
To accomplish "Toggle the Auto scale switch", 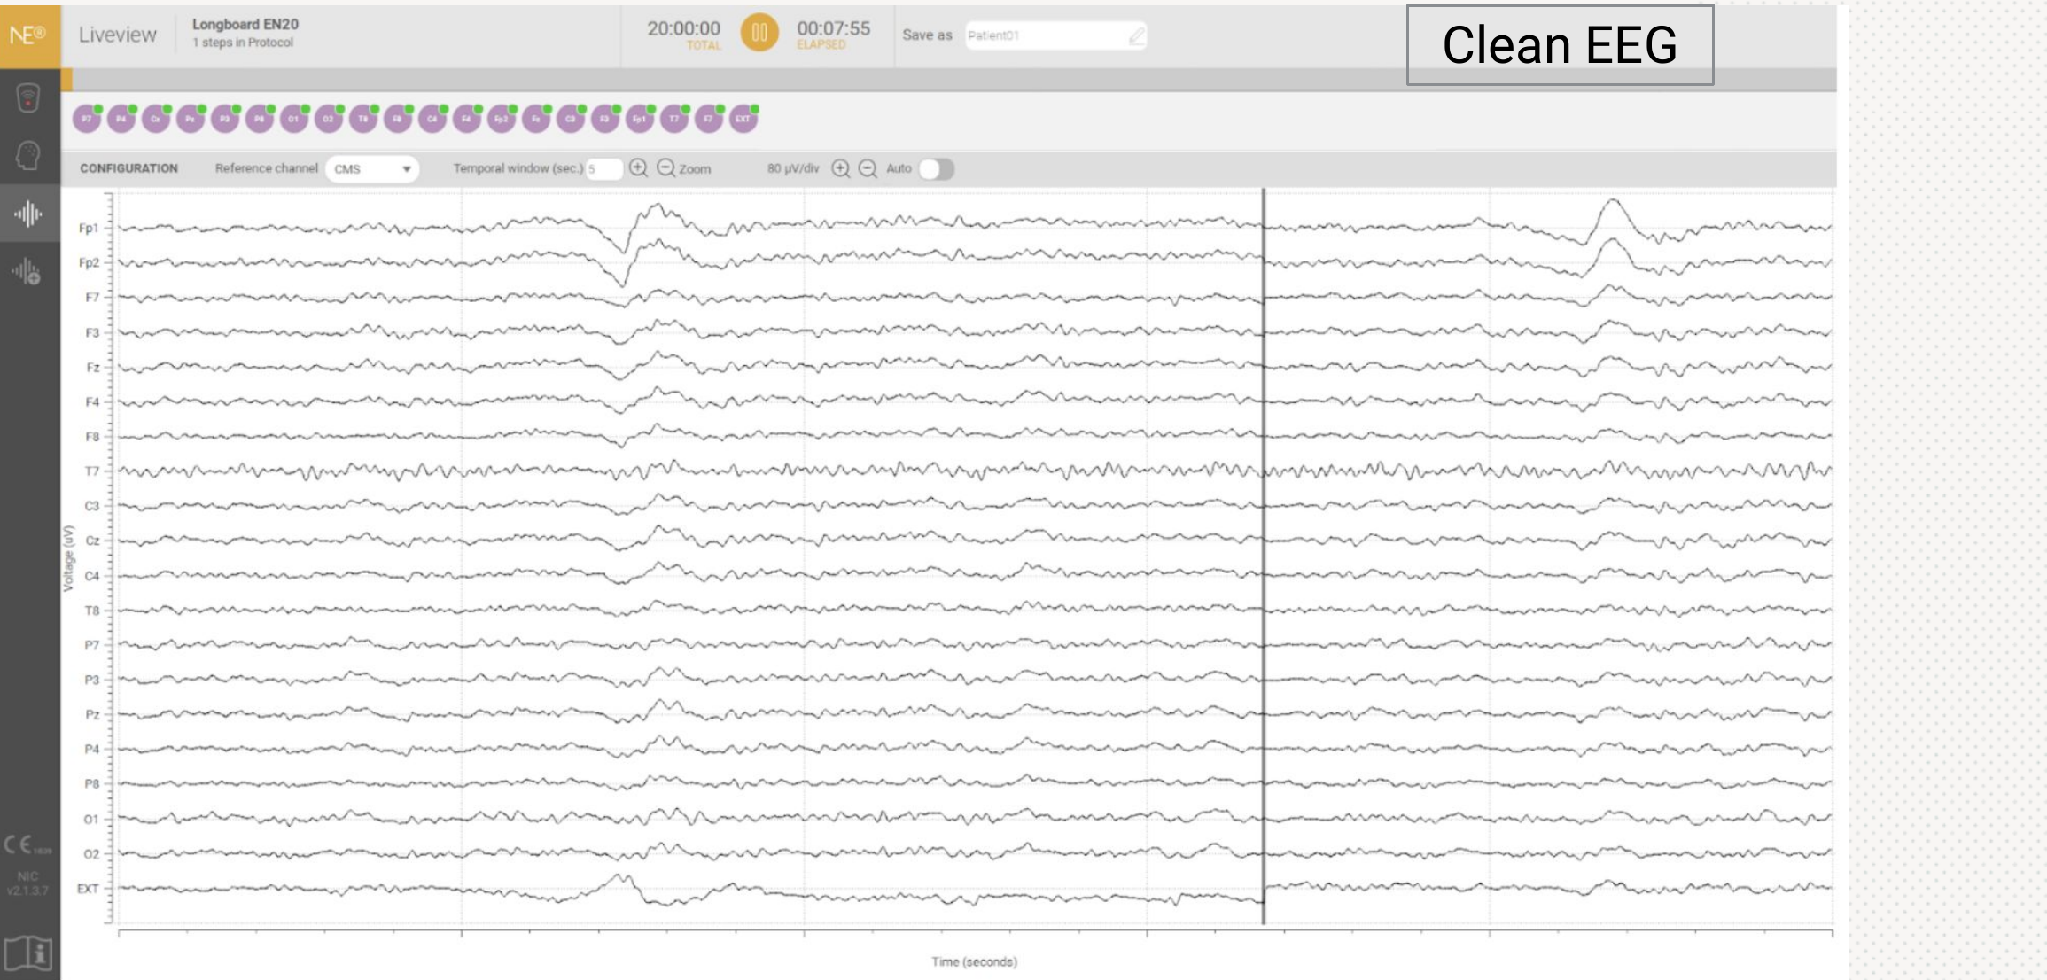I will [x=936, y=169].
